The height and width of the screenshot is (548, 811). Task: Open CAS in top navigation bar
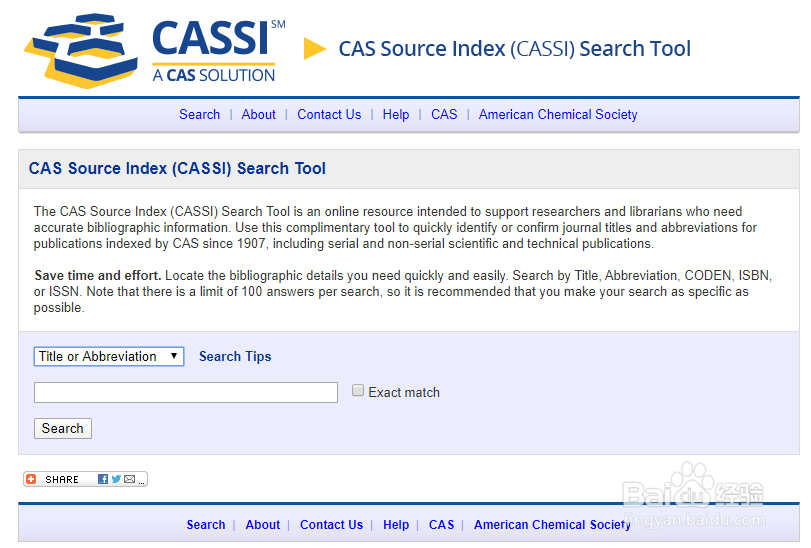point(444,114)
